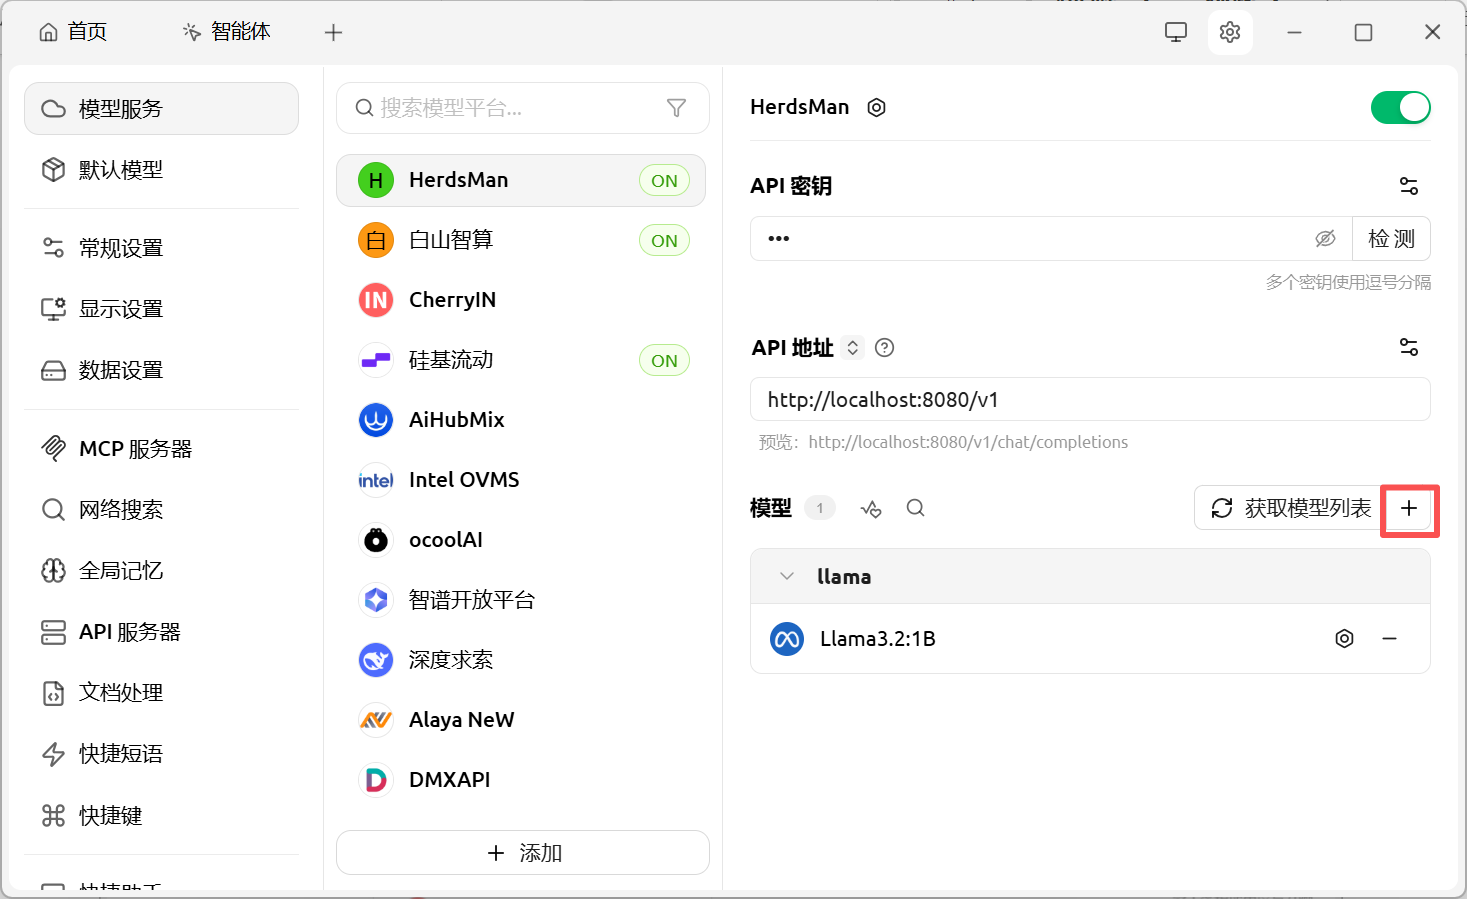The height and width of the screenshot is (899, 1467).
Task: Open HerdsMan provider settings gear
Action: click(876, 107)
